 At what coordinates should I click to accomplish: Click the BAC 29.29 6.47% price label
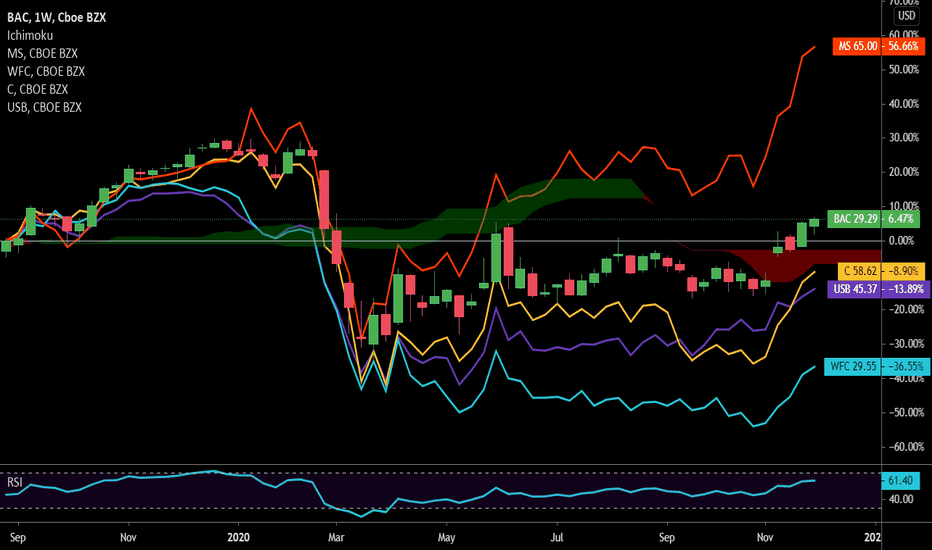[x=873, y=219]
